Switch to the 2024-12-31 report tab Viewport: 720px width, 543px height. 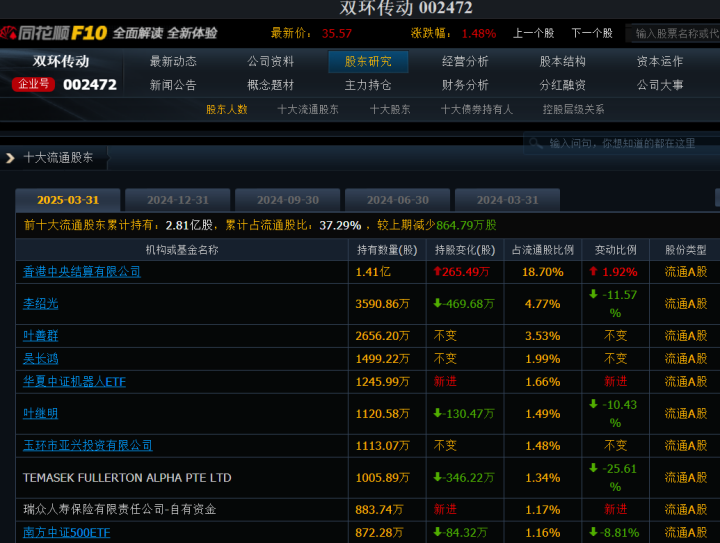click(178, 200)
